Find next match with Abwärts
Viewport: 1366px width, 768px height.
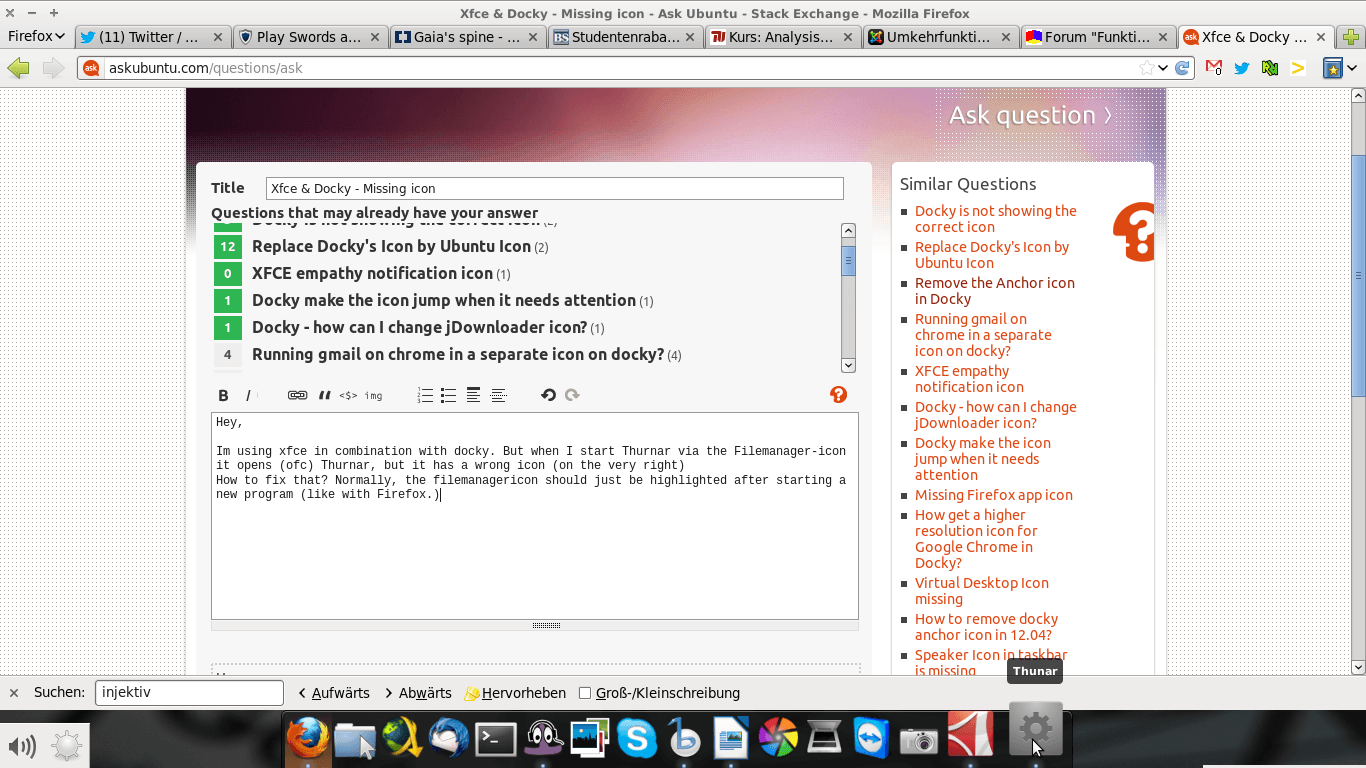tap(418, 693)
